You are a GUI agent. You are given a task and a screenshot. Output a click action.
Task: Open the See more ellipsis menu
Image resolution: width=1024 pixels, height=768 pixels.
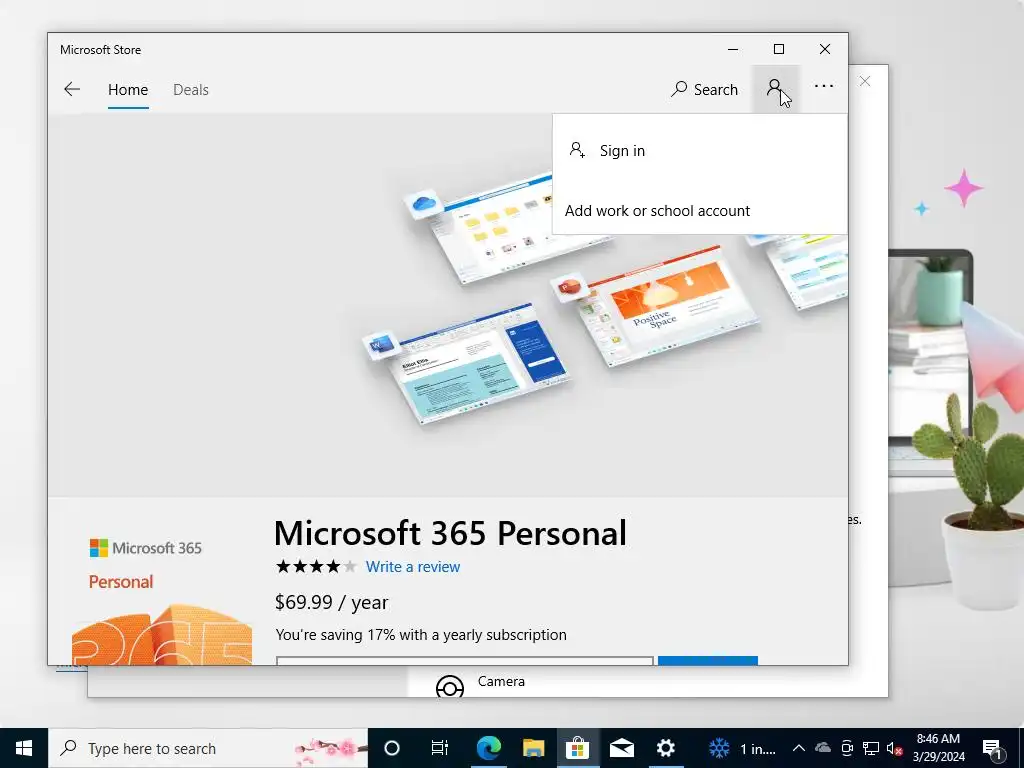[x=824, y=86]
